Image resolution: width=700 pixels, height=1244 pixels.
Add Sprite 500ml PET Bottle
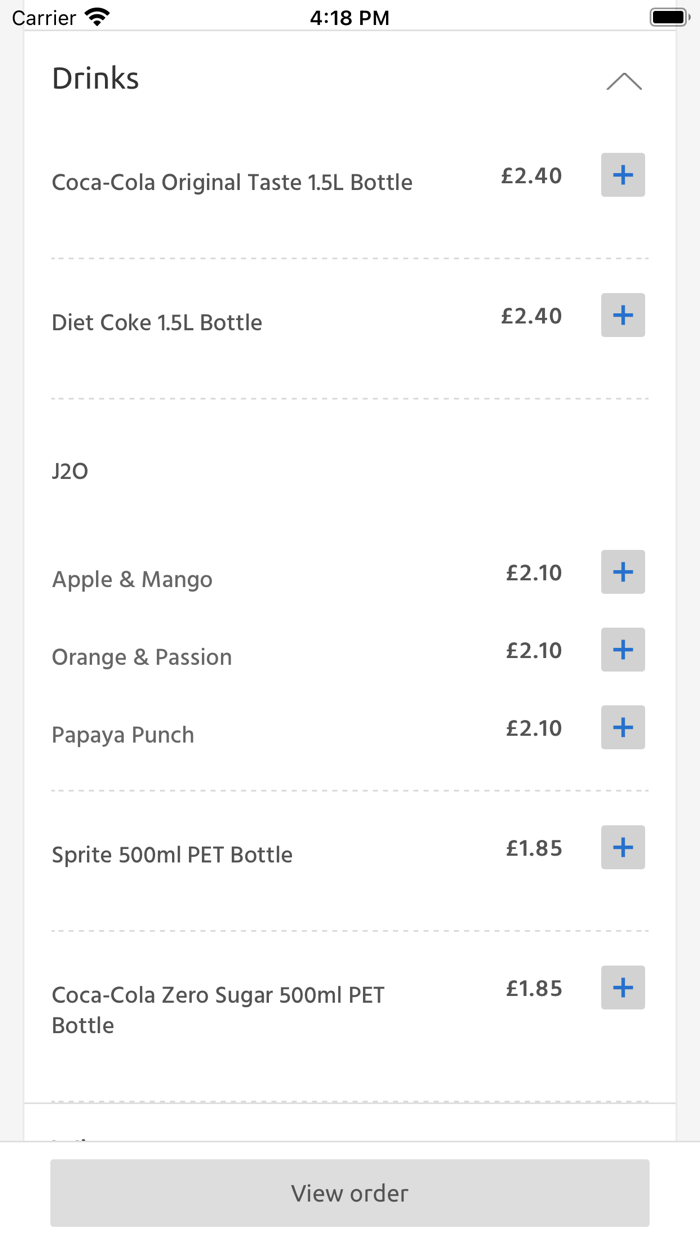(x=622, y=847)
